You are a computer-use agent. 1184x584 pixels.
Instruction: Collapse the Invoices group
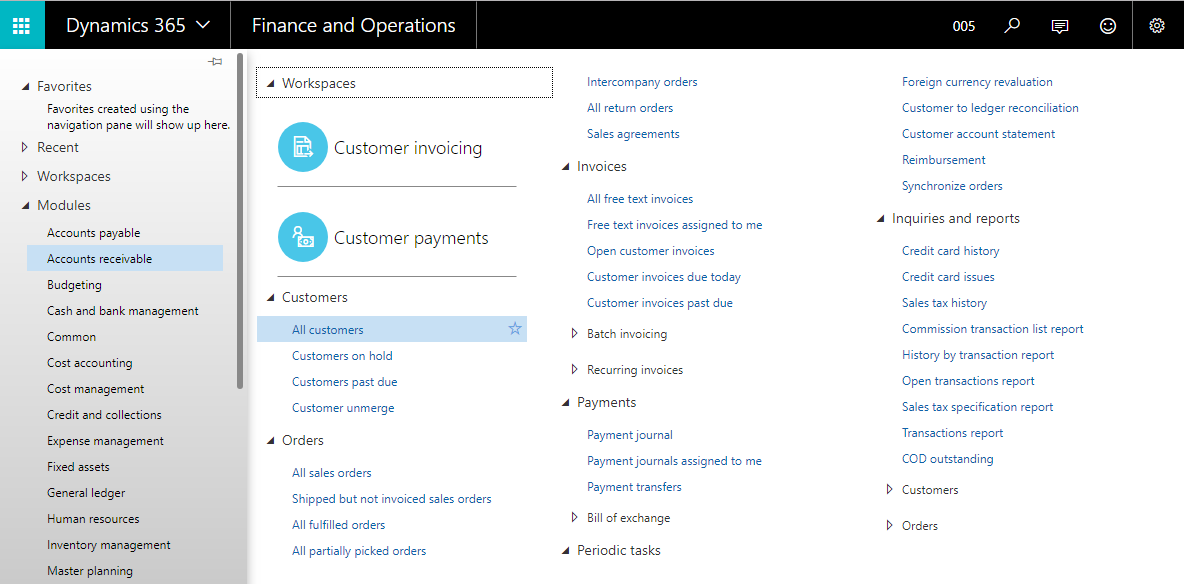click(x=566, y=167)
